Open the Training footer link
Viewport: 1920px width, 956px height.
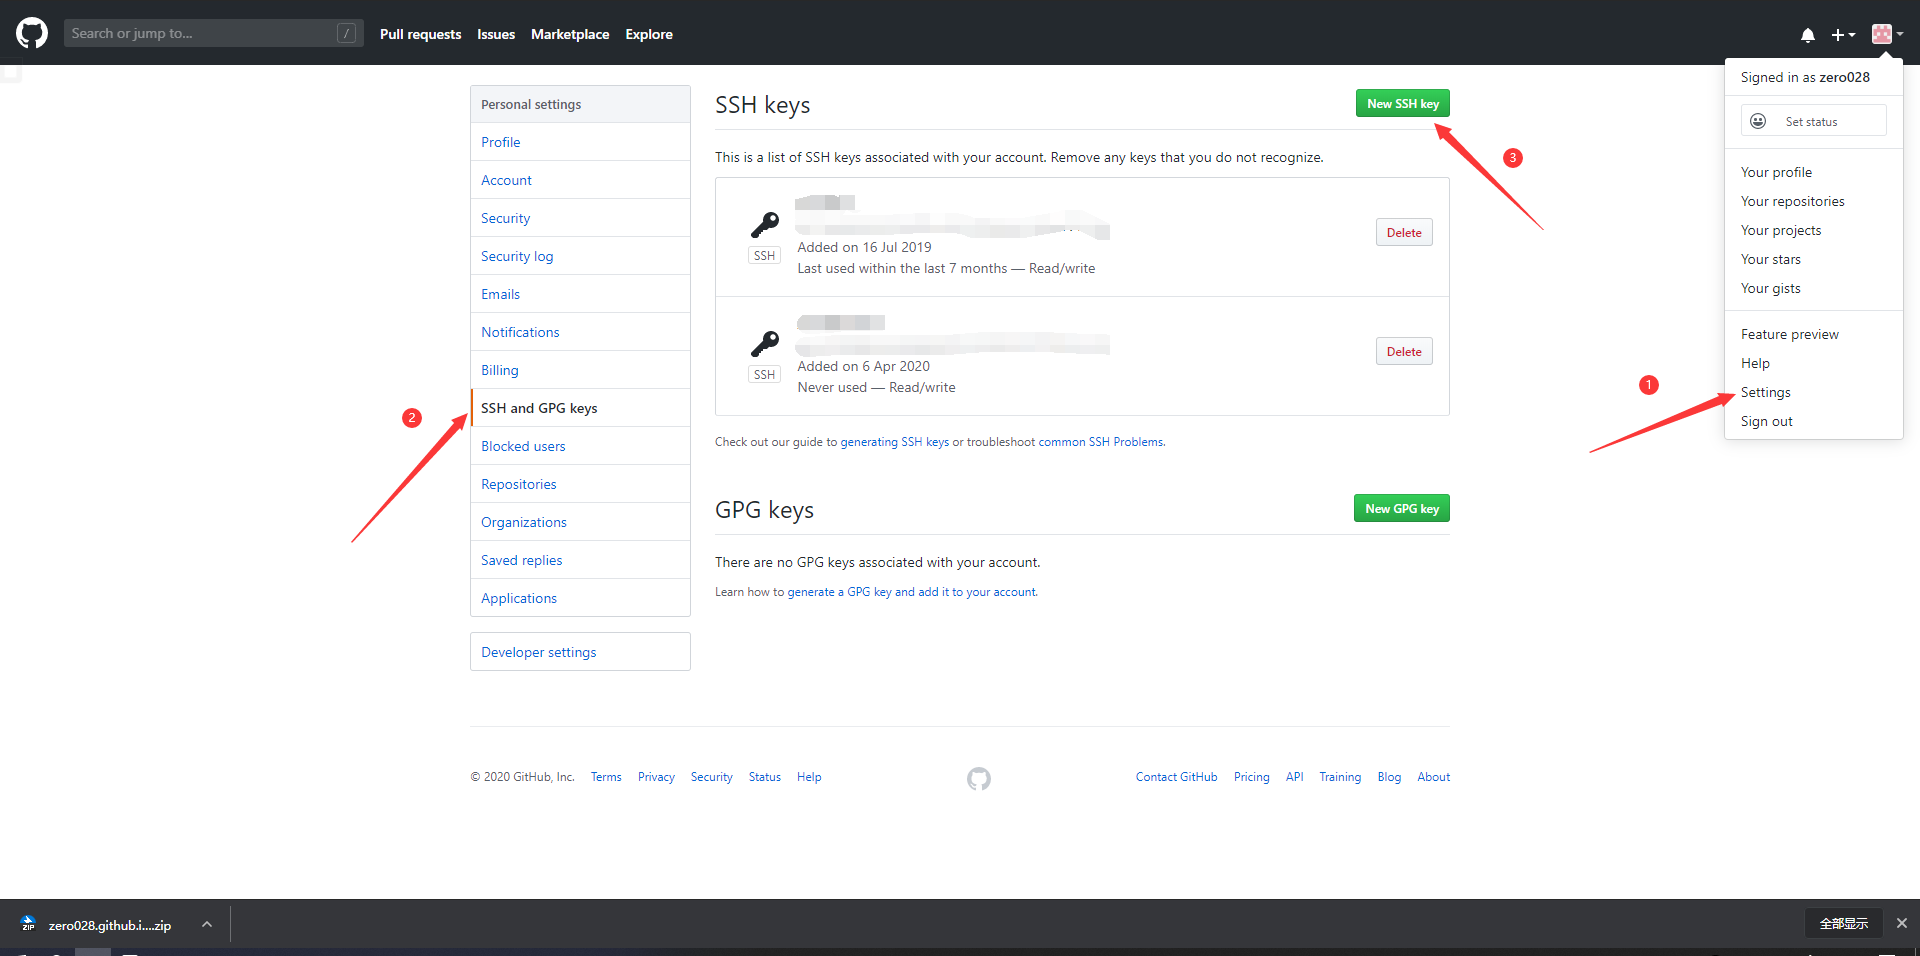pyautogui.click(x=1340, y=777)
